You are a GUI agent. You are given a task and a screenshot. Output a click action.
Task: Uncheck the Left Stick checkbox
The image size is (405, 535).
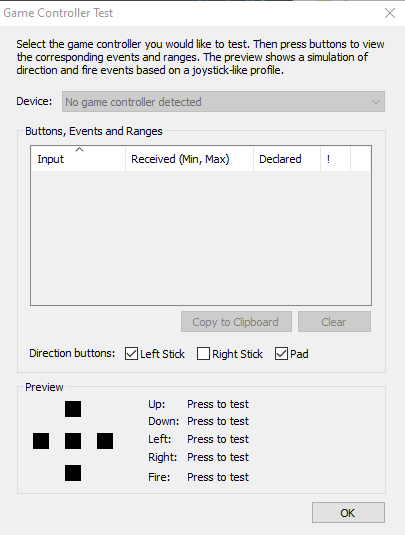131,354
